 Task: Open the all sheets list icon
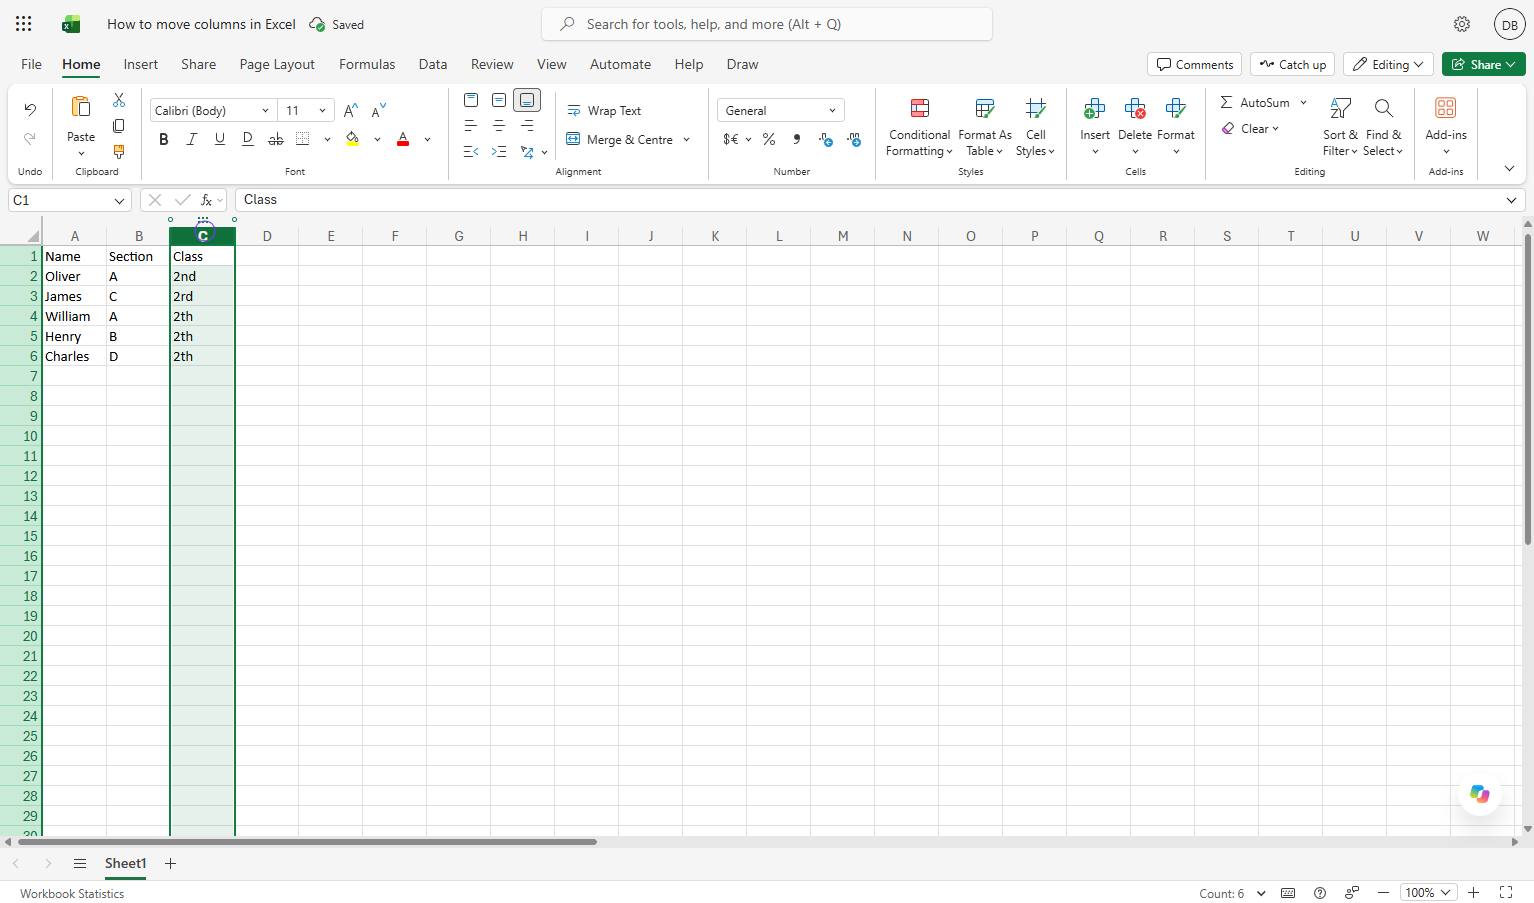pyautogui.click(x=80, y=864)
